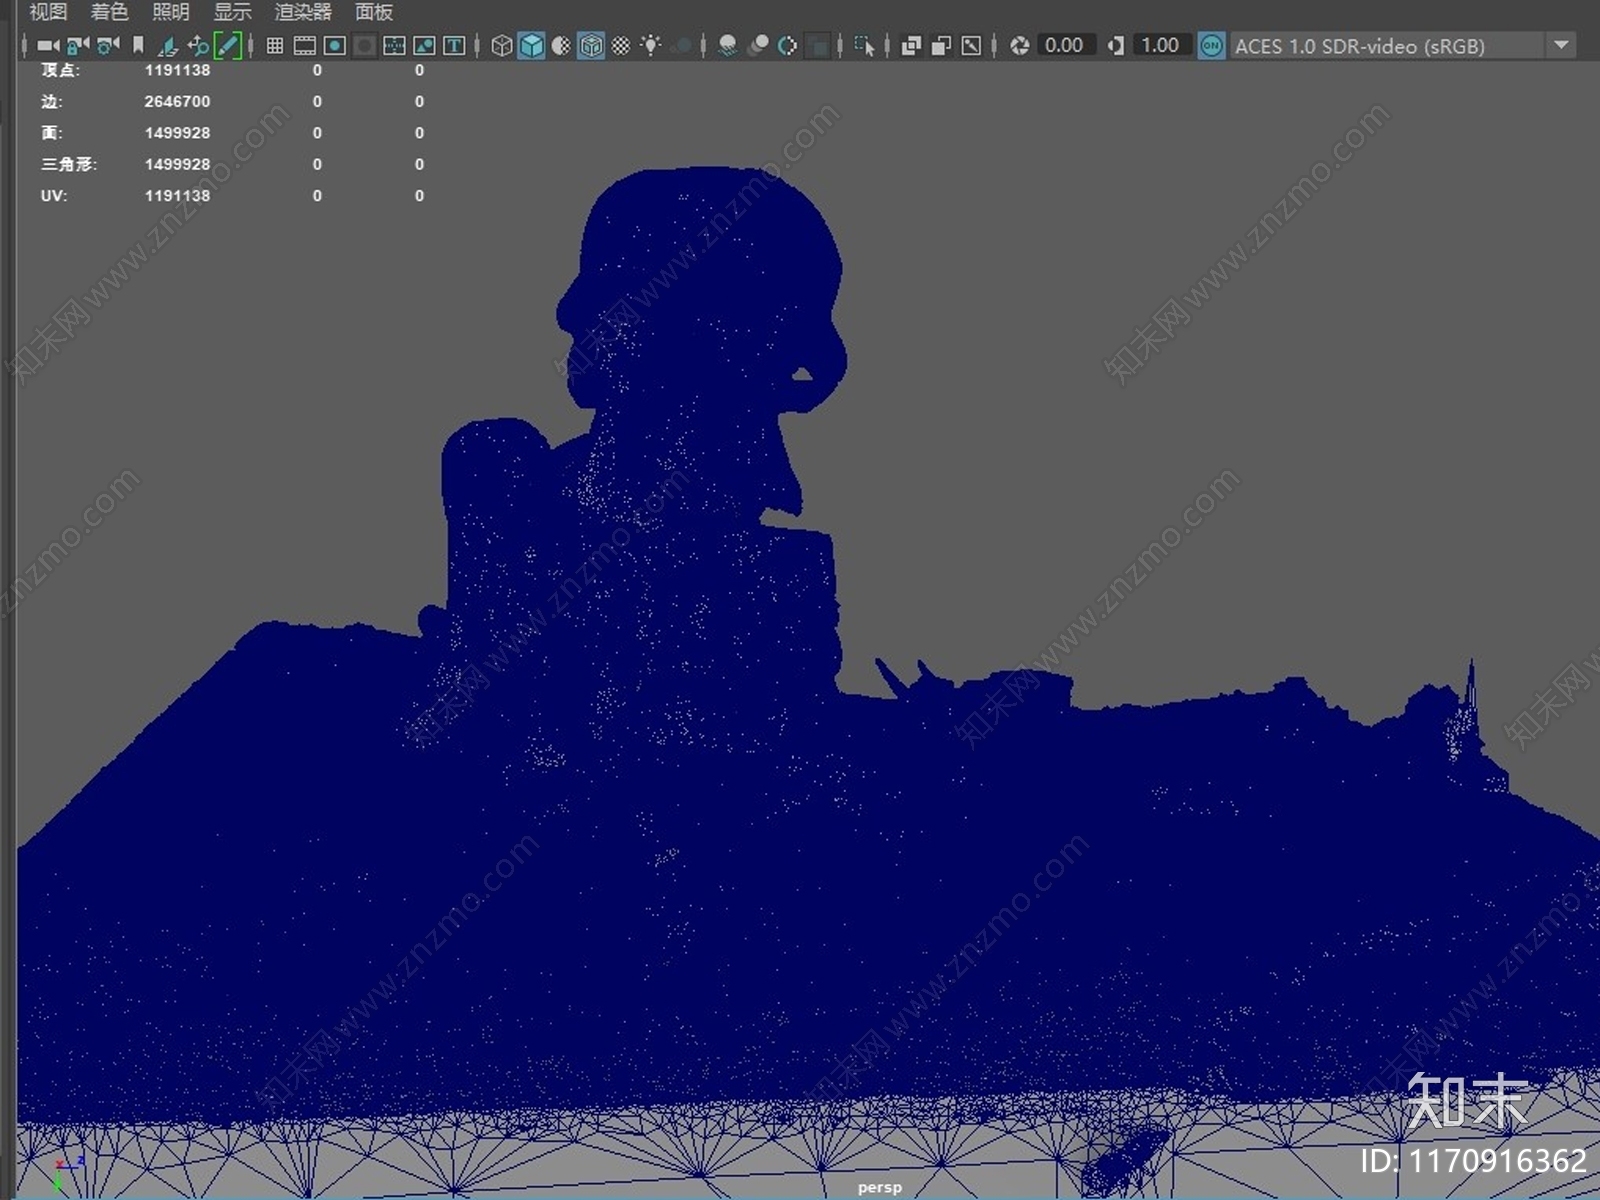Toggle Wireframe on Shaded icon
Image resolution: width=1600 pixels, height=1200 pixels.
(591, 45)
